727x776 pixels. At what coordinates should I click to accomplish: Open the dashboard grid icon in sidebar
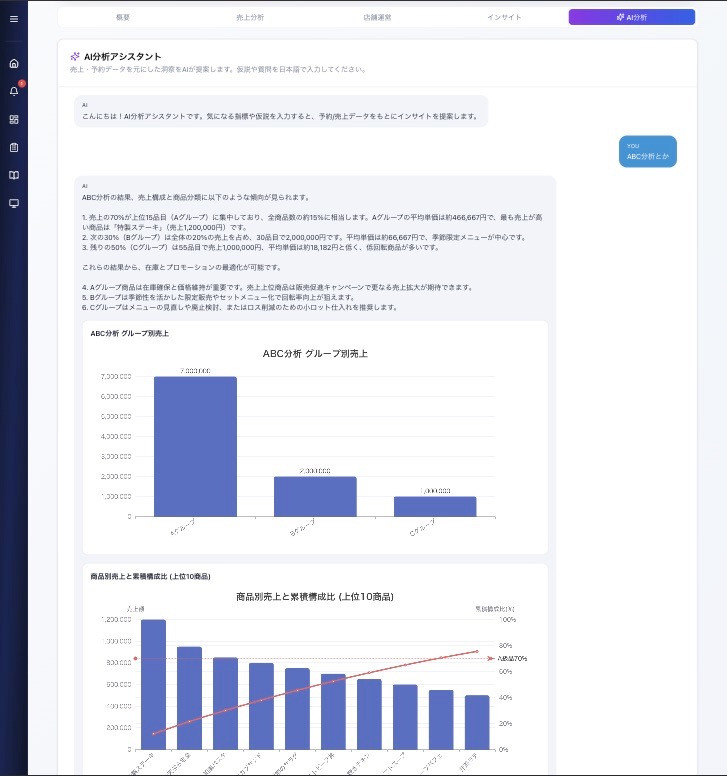(14, 119)
